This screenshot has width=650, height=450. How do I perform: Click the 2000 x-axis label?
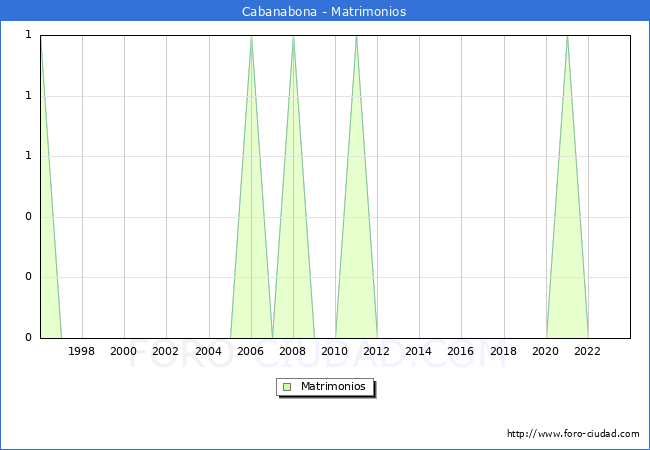tap(124, 351)
